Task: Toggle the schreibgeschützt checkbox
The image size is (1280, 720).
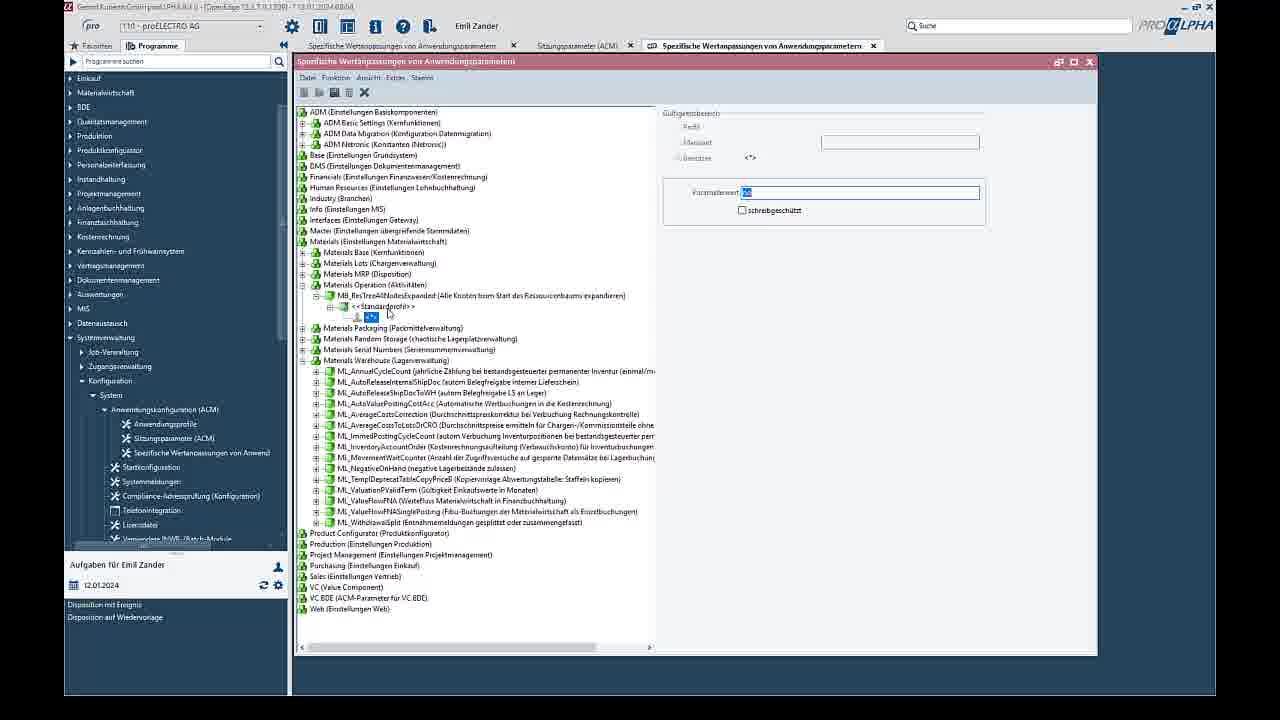Action: [742, 210]
